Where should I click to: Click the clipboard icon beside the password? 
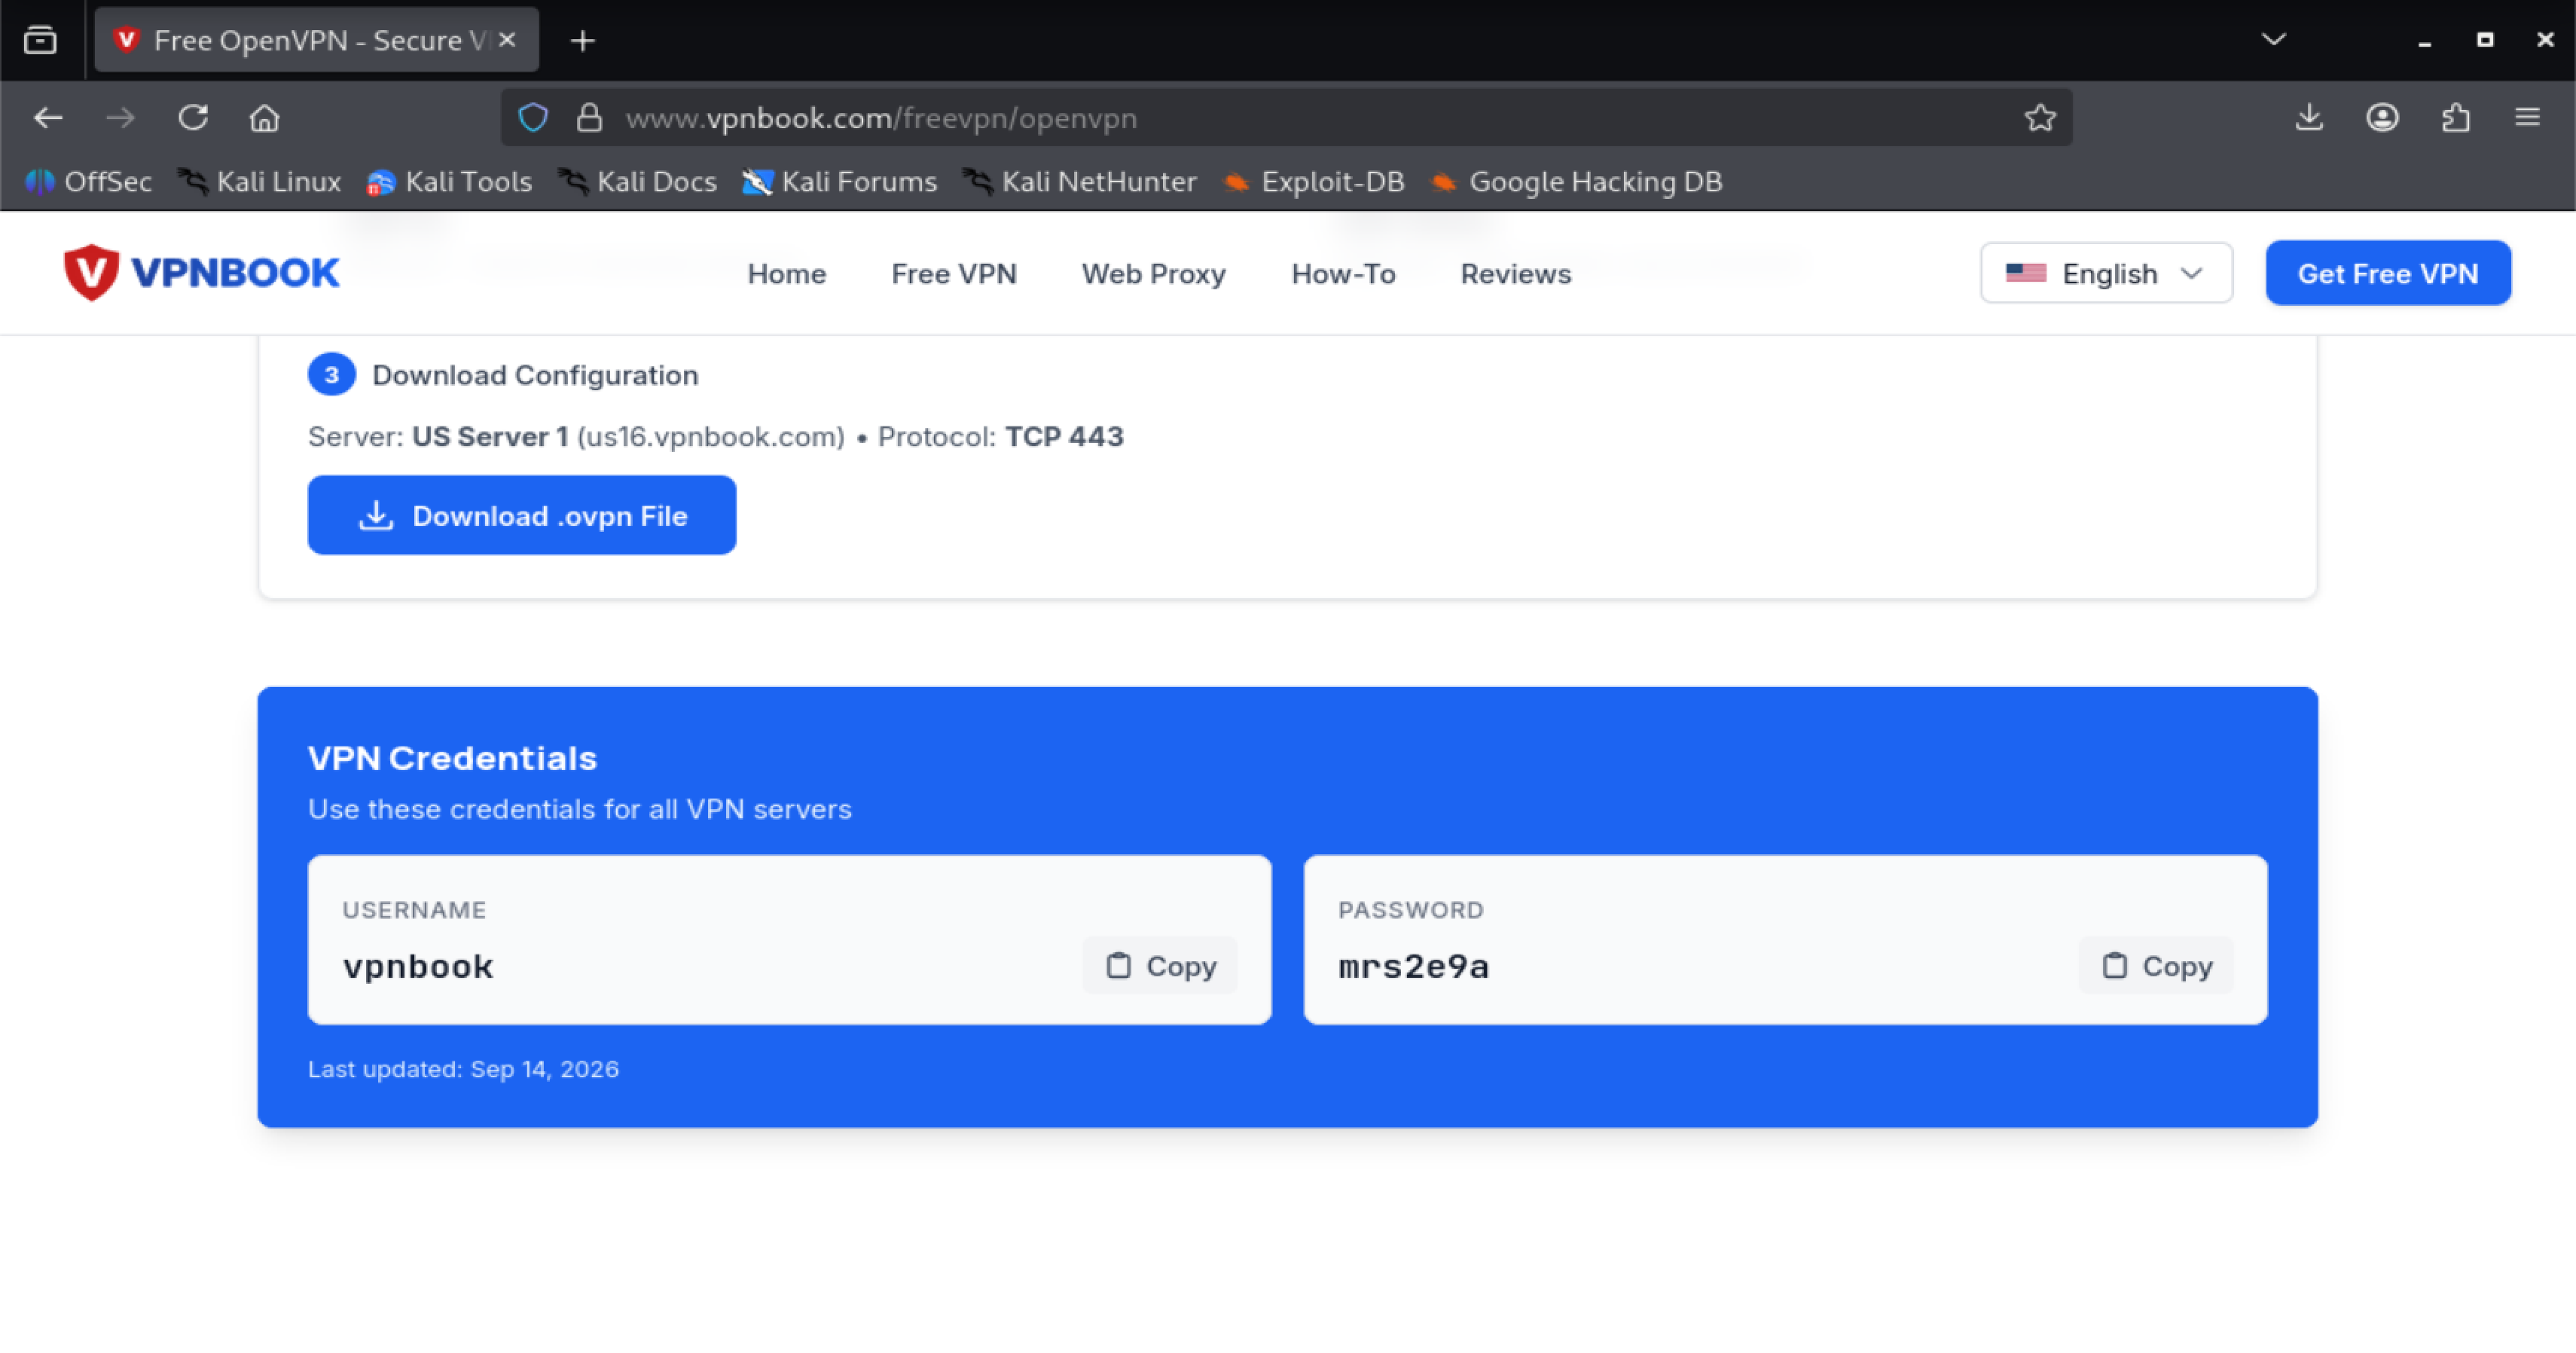pyautogui.click(x=2114, y=965)
